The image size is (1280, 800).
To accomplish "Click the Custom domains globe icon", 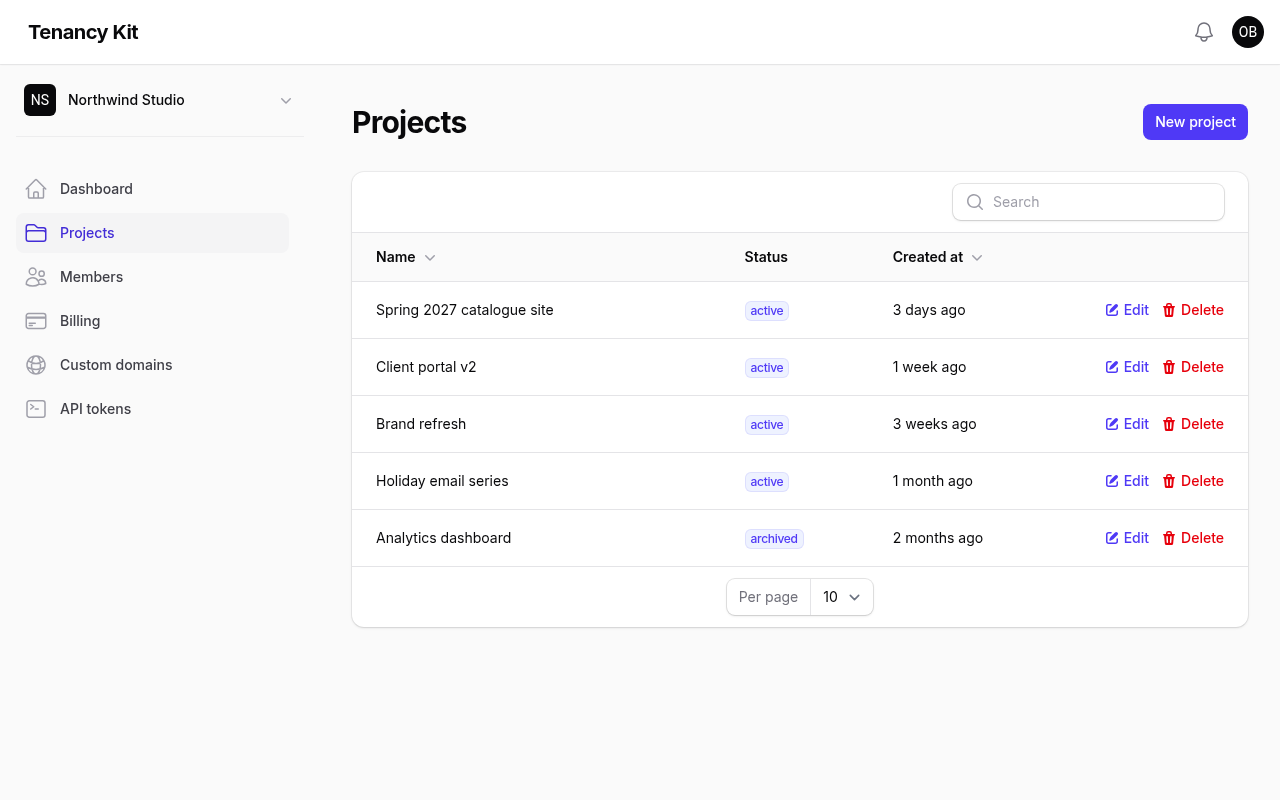I will coord(36,365).
